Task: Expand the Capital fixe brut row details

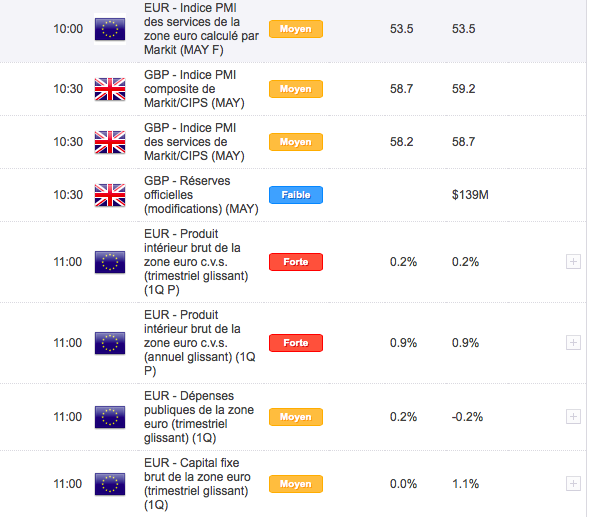Action: (x=573, y=484)
